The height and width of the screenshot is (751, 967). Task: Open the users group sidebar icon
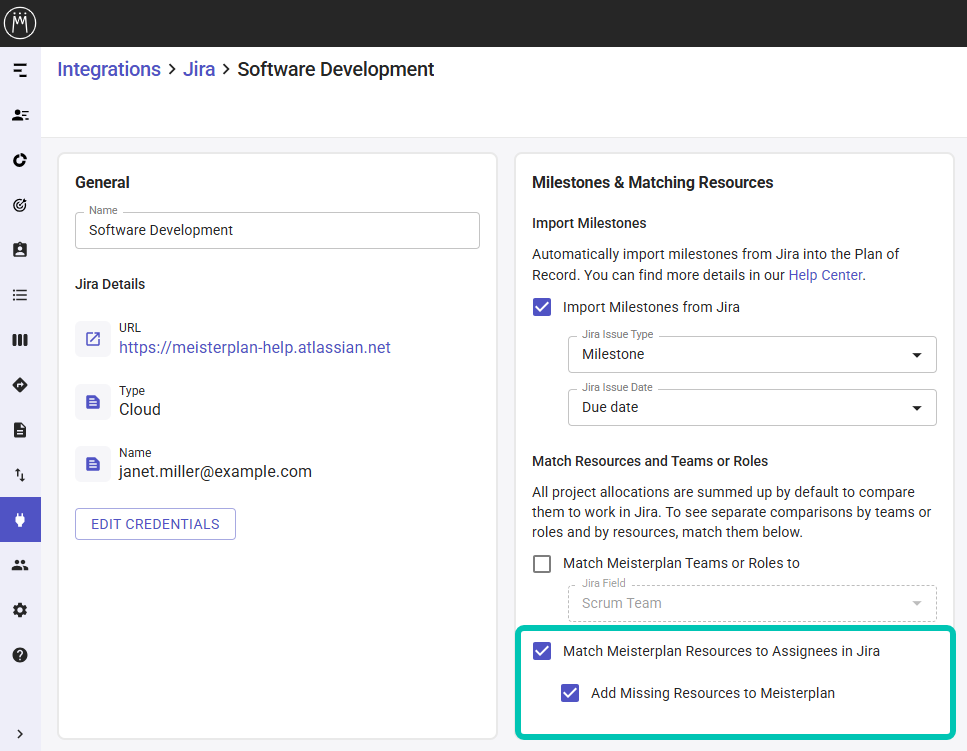pyautogui.click(x=20, y=565)
